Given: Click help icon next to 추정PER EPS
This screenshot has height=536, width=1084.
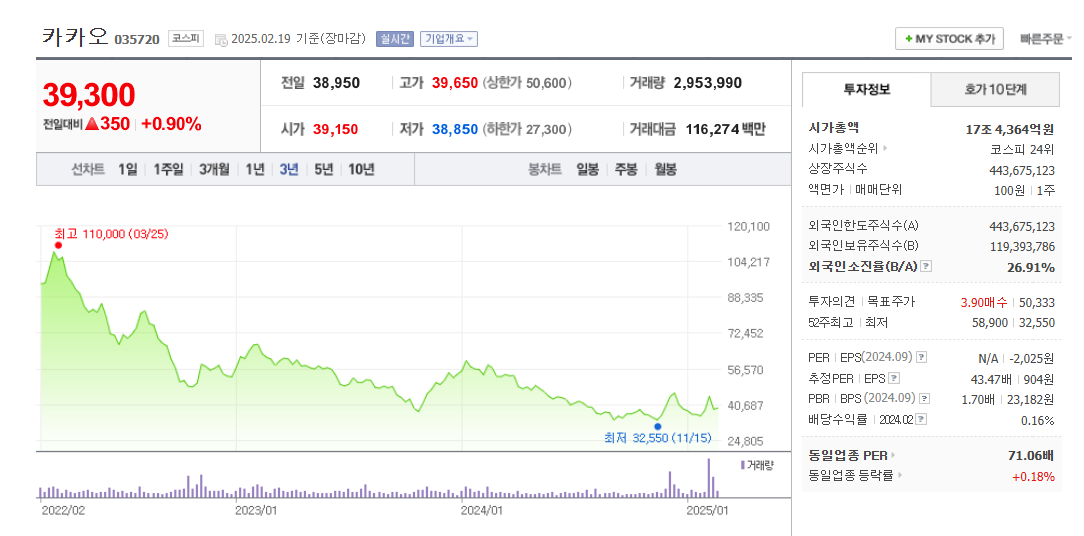Looking at the screenshot, I should [894, 378].
